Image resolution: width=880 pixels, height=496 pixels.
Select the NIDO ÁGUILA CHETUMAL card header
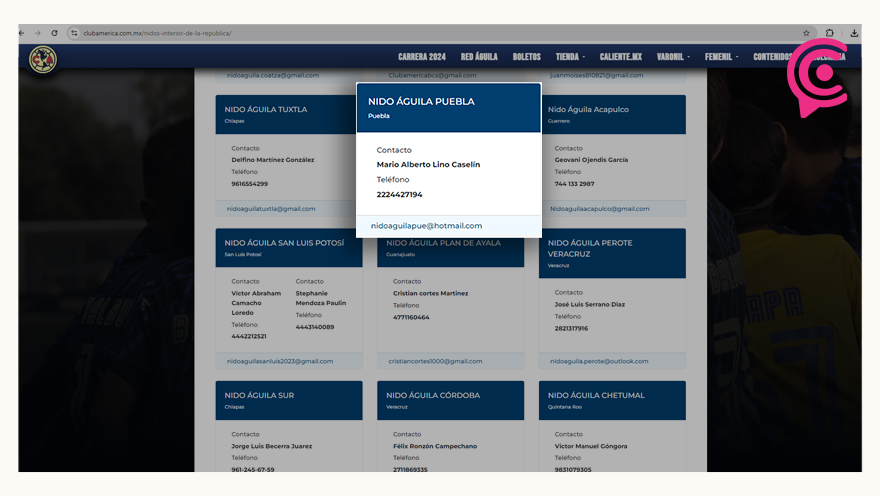pyautogui.click(x=612, y=401)
